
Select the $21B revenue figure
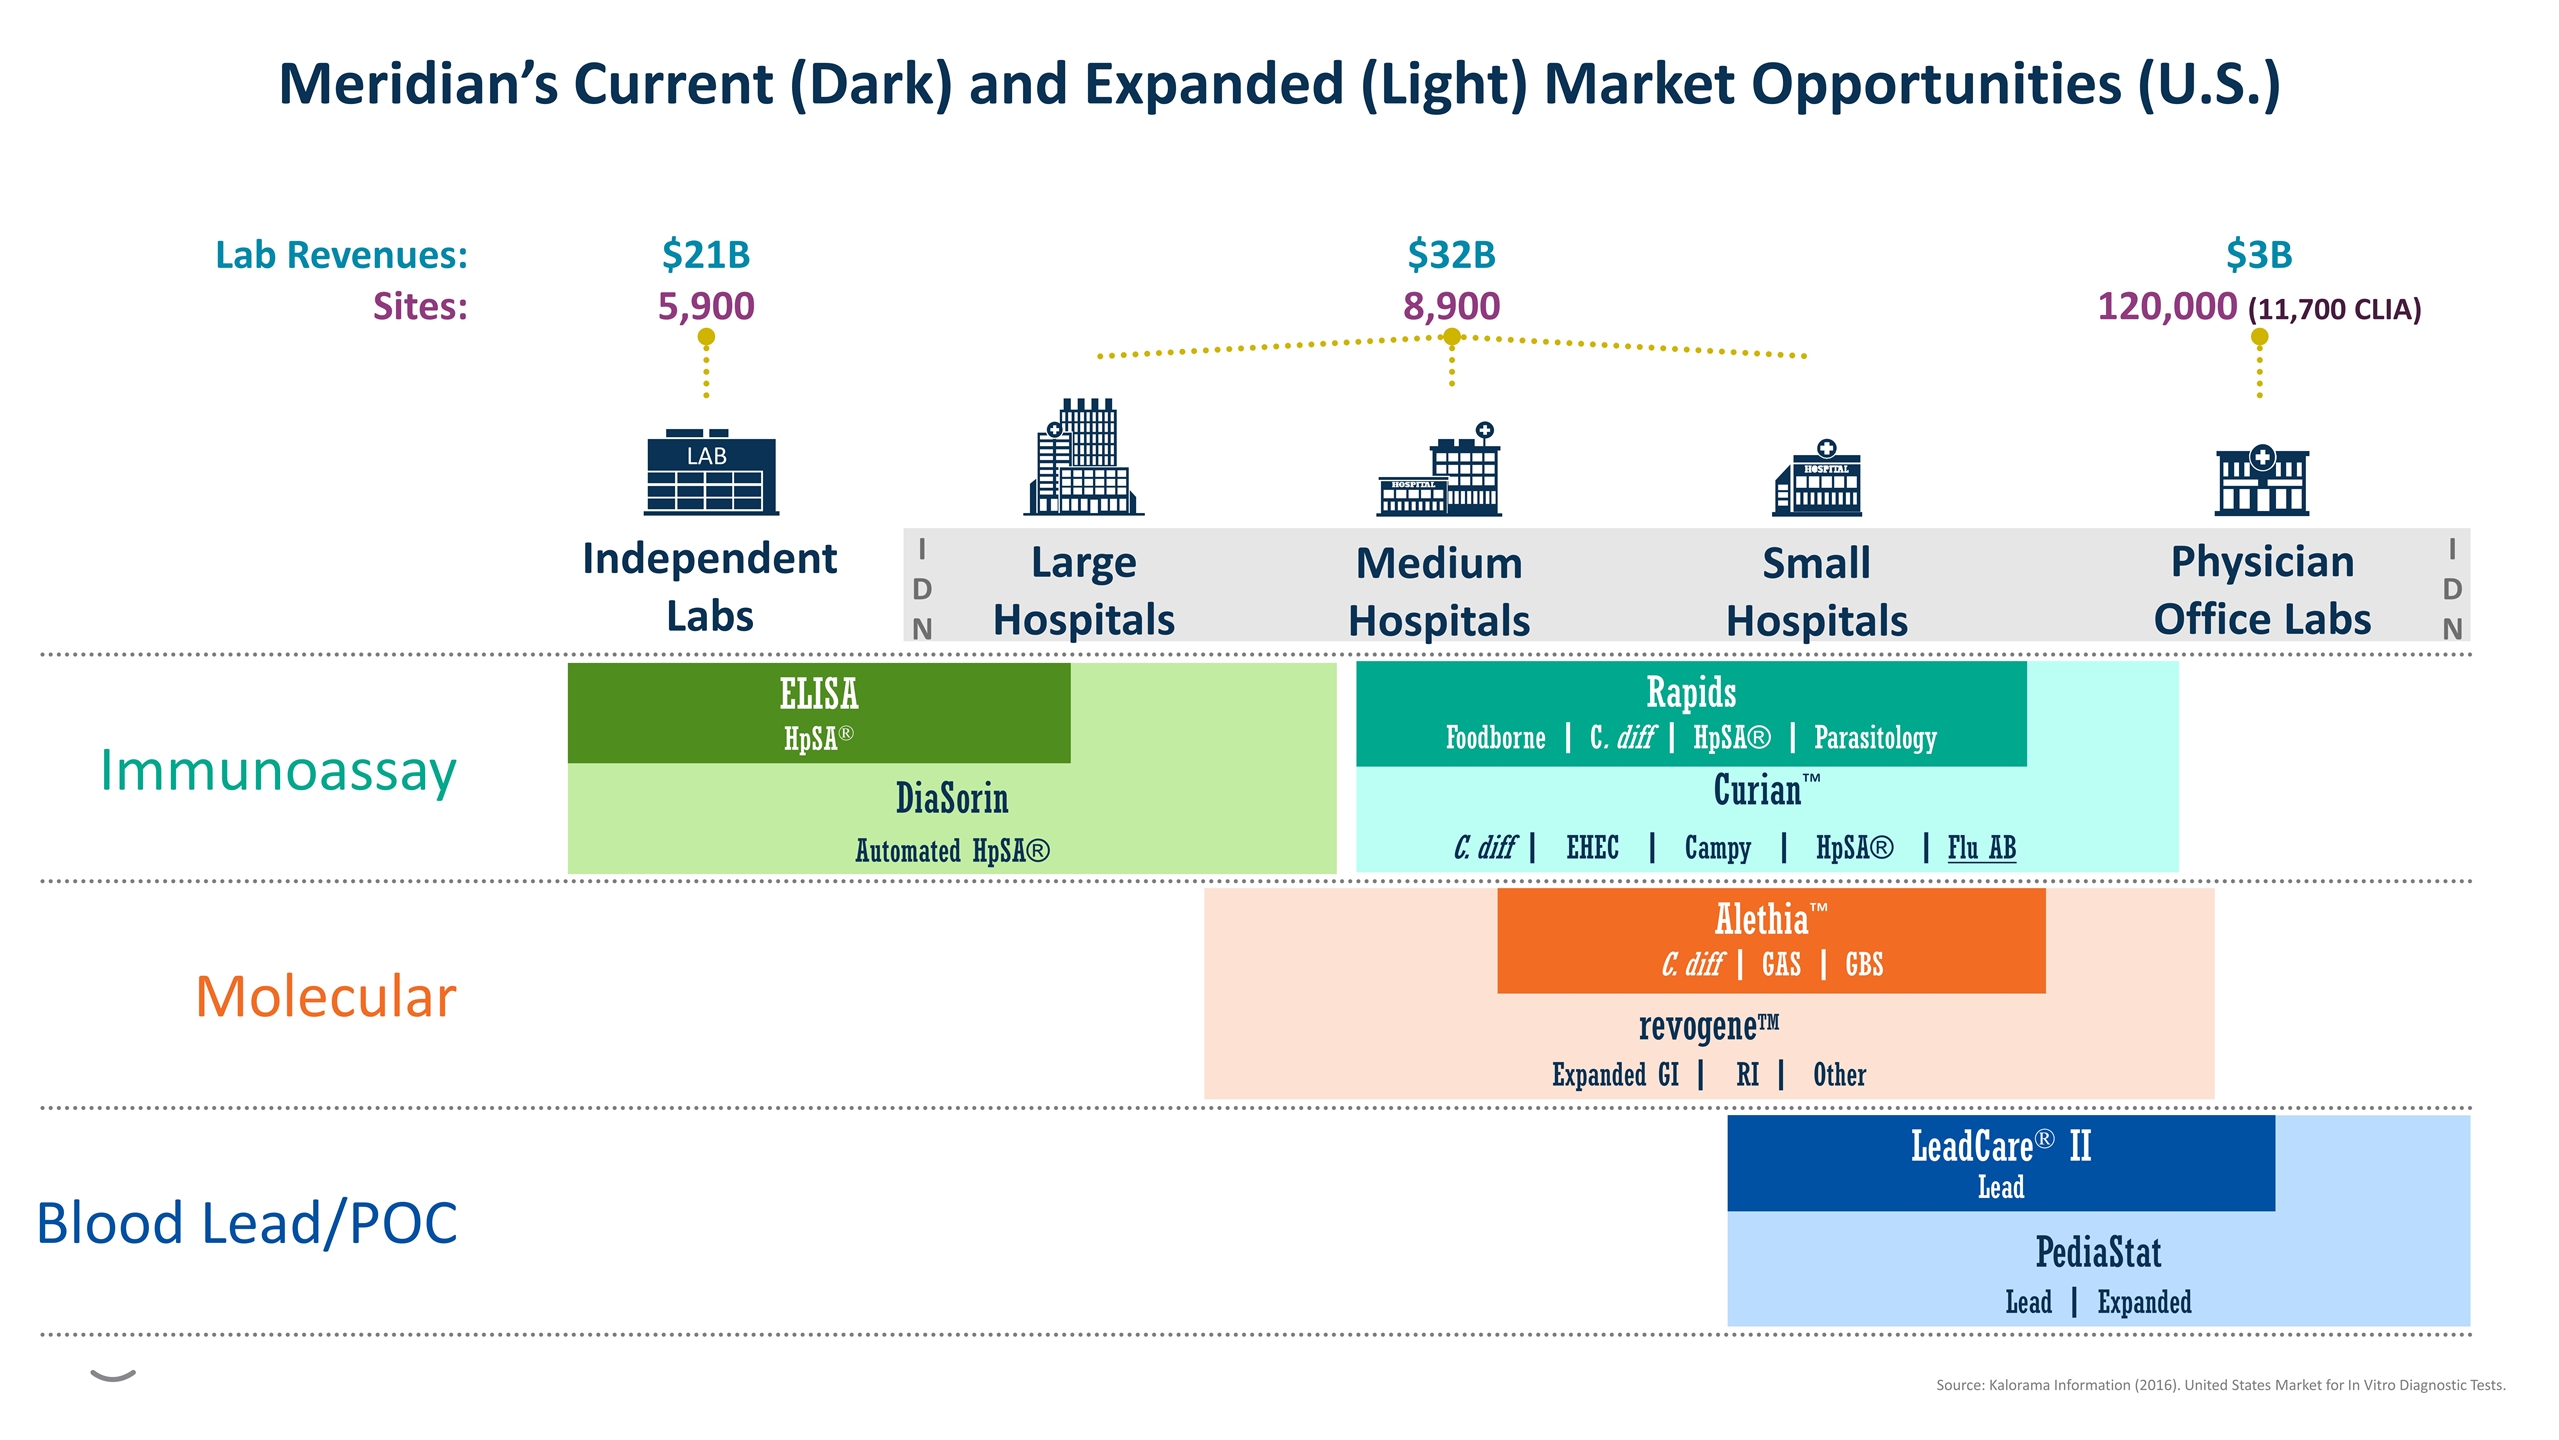coord(706,254)
